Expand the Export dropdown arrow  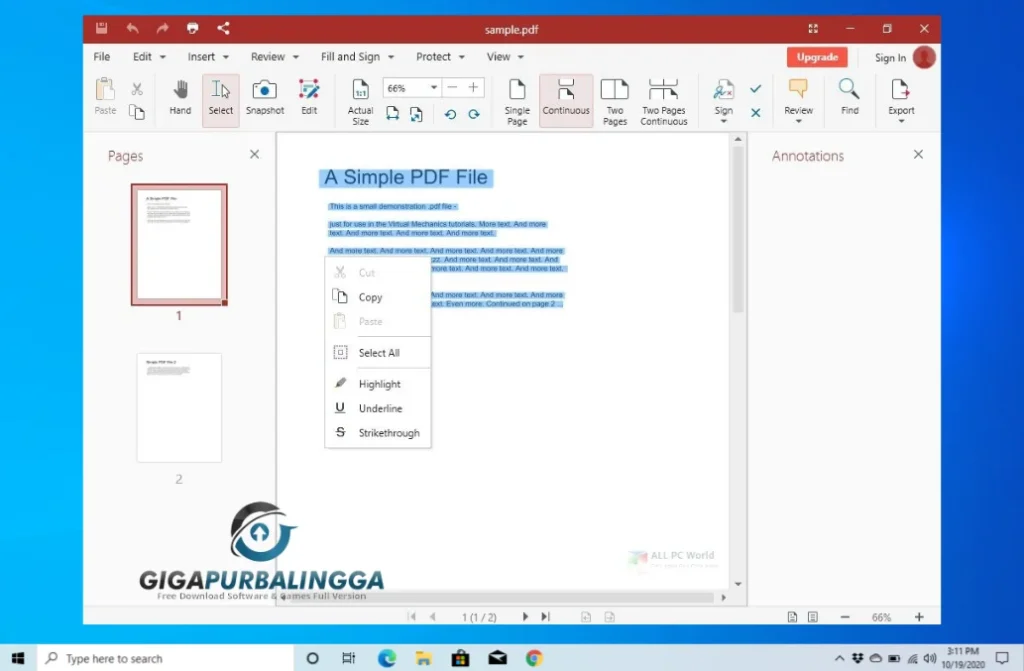(x=901, y=120)
